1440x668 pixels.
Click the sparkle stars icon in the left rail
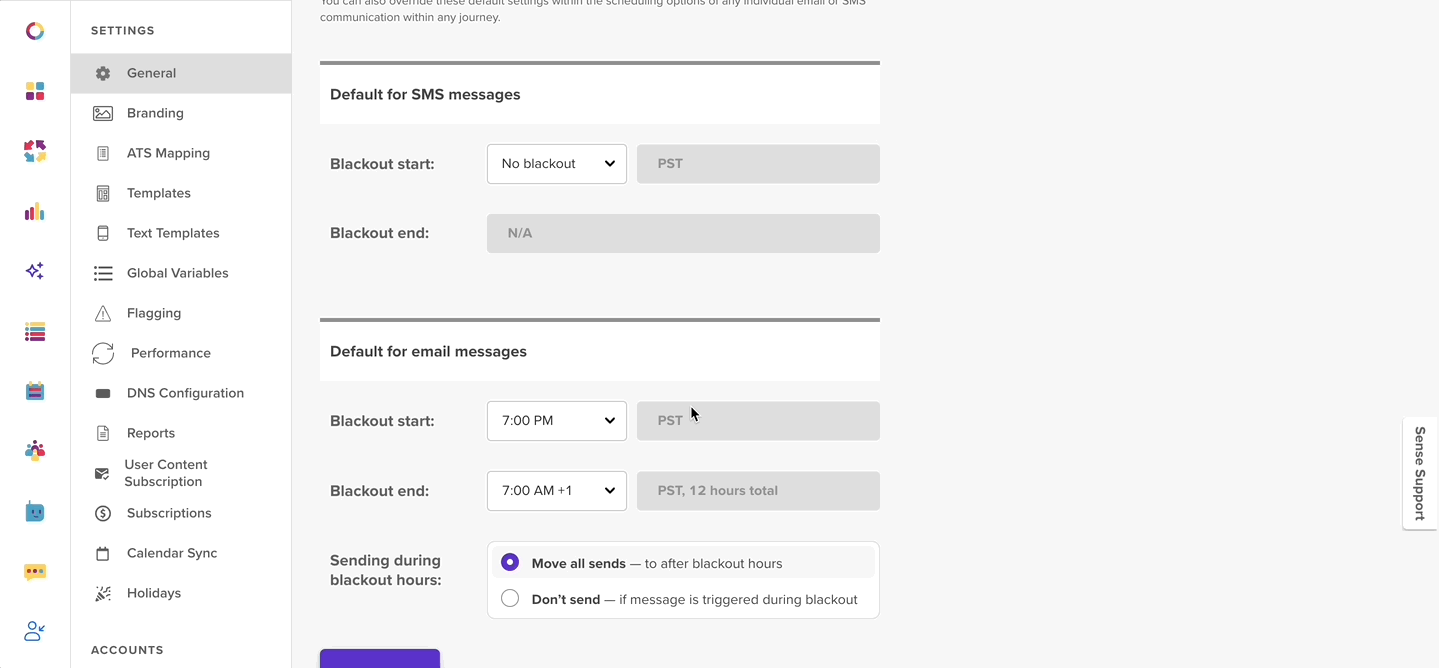(35, 271)
